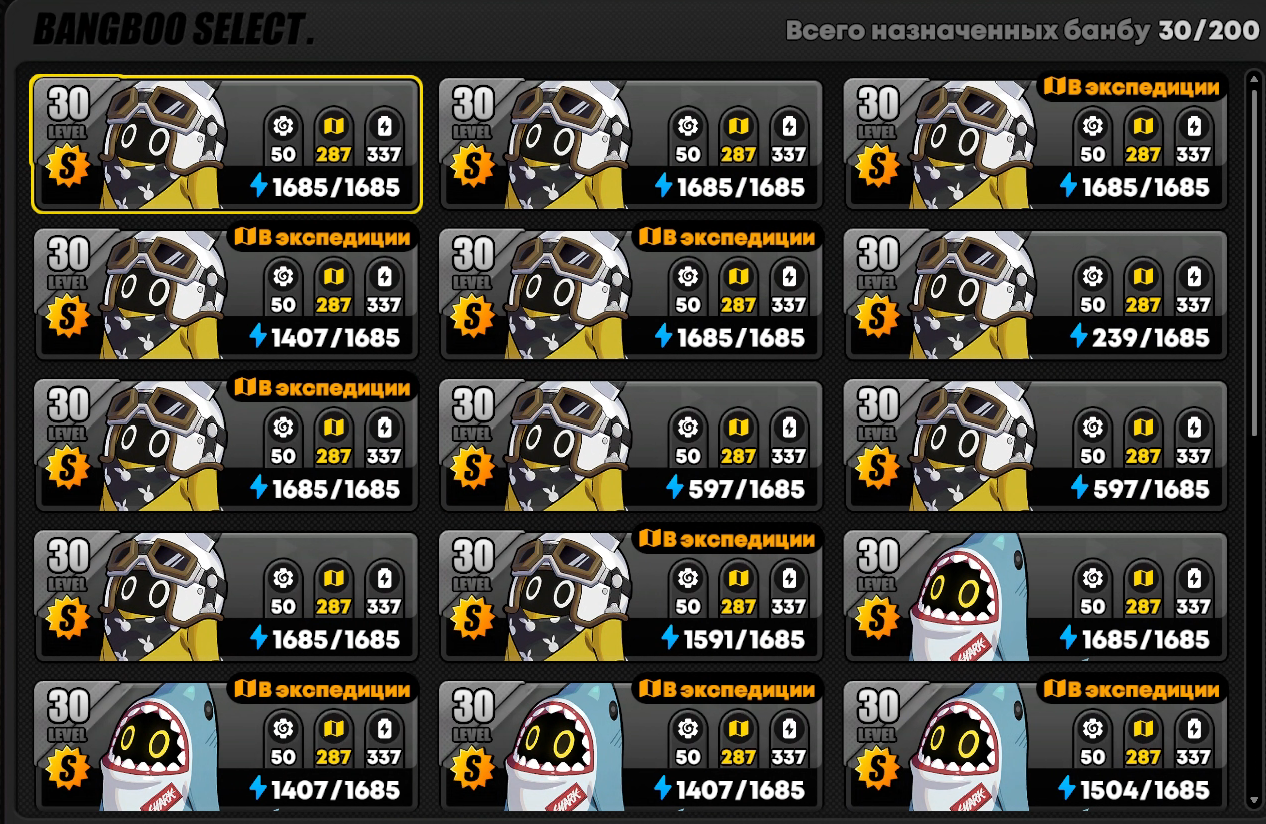Click the battery stat icon on the 1504/1685 card
Screen dimensions: 1266x824
tap(1193, 729)
